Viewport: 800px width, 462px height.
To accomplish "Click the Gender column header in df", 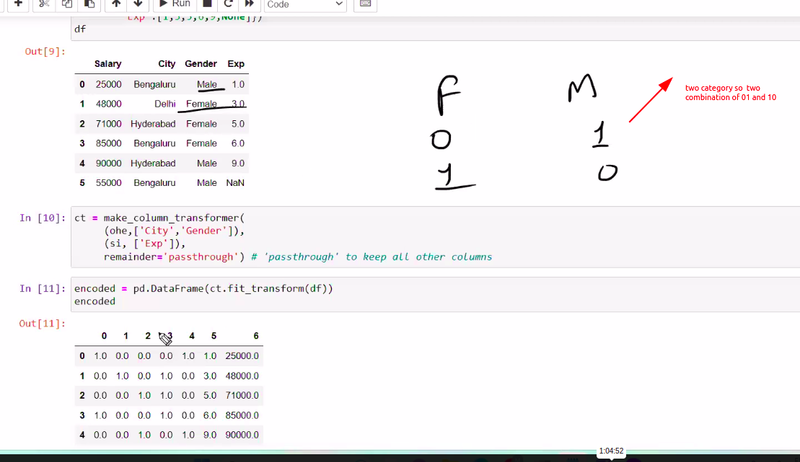I will coord(201,64).
